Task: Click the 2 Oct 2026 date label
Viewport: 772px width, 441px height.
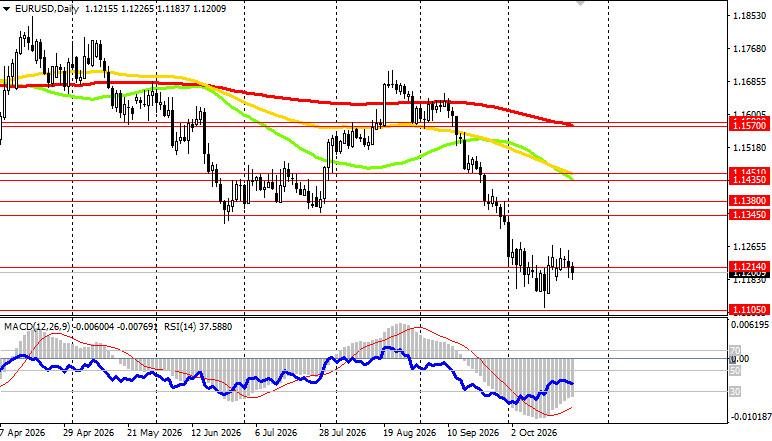Action: [534, 433]
